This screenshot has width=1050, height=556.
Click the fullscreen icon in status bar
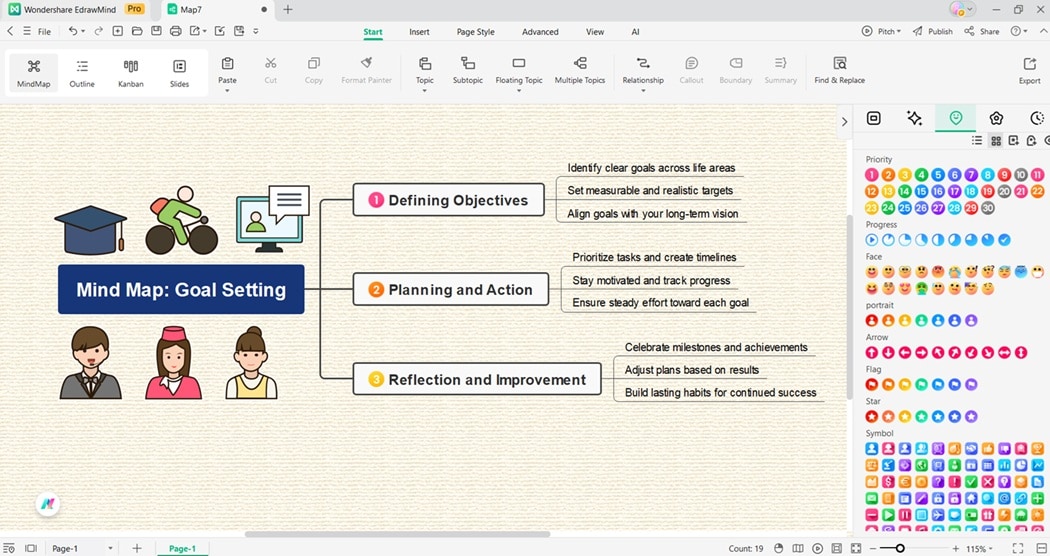tap(1018, 548)
